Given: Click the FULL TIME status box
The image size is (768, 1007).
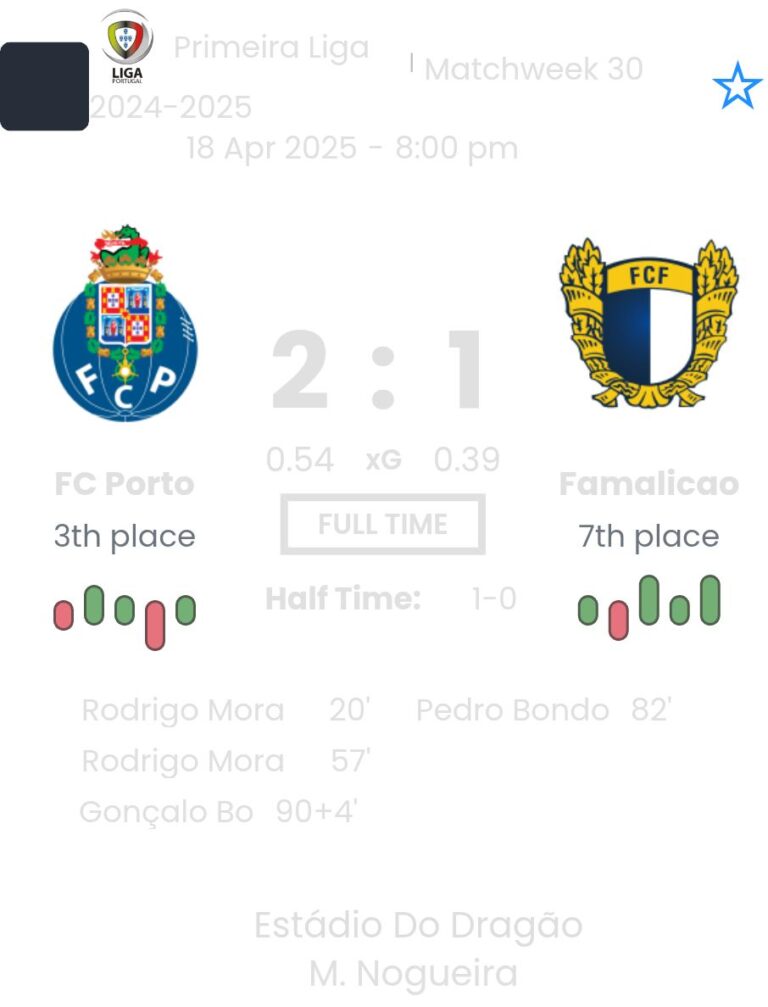Looking at the screenshot, I should tap(383, 524).
